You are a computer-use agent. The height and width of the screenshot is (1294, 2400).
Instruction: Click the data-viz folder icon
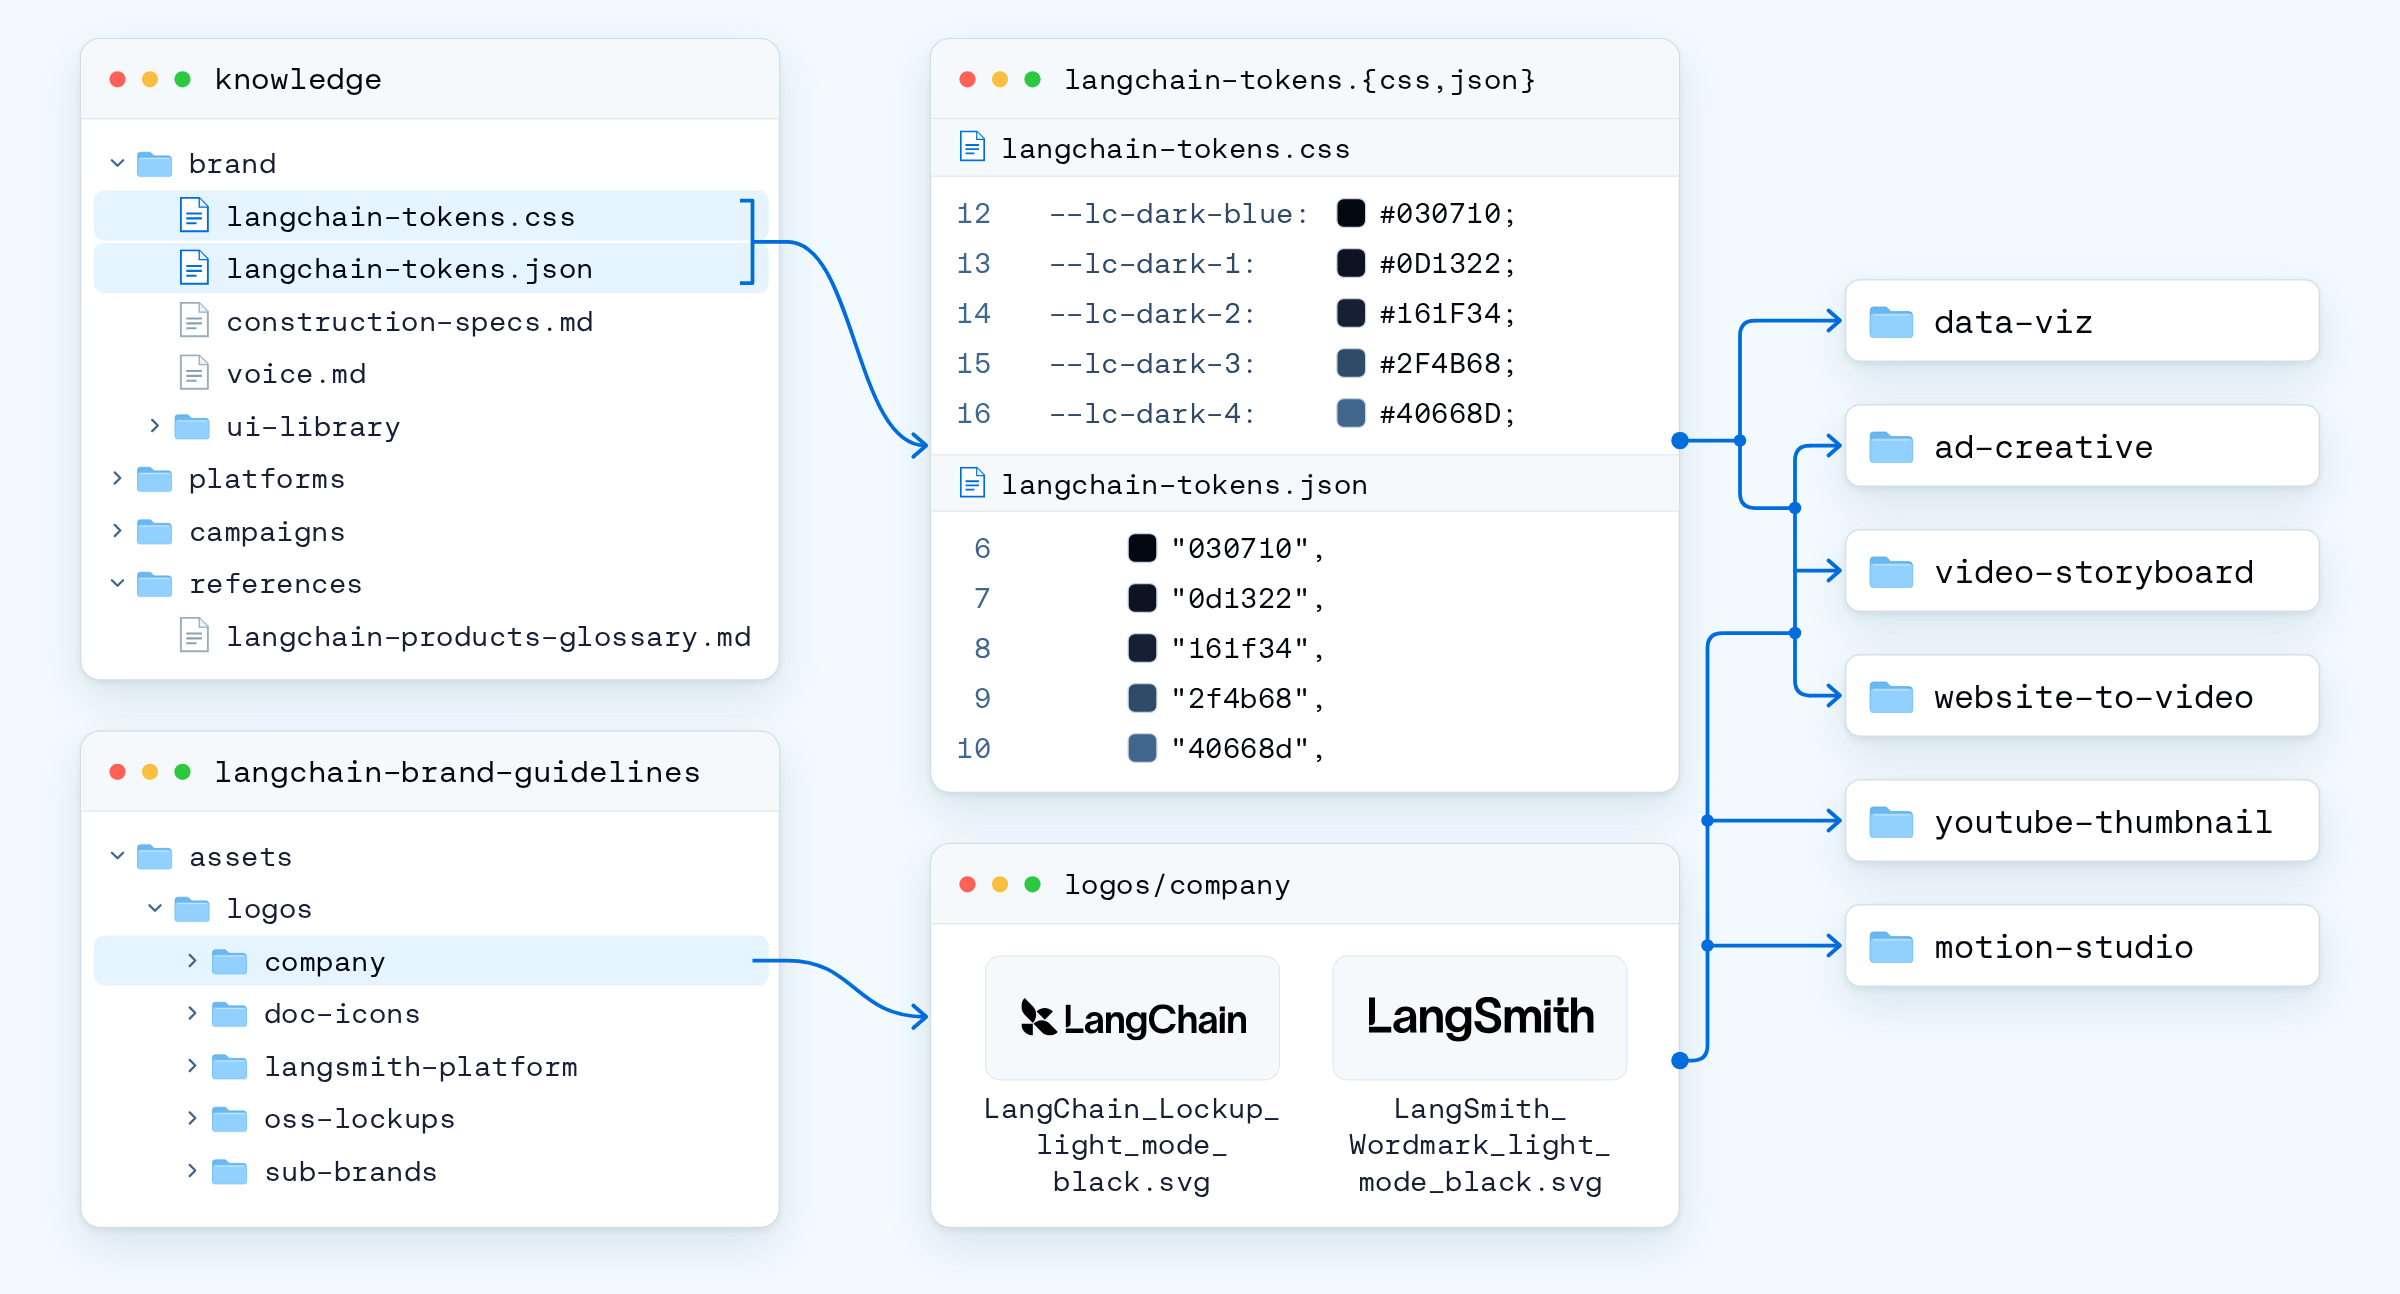(1891, 322)
